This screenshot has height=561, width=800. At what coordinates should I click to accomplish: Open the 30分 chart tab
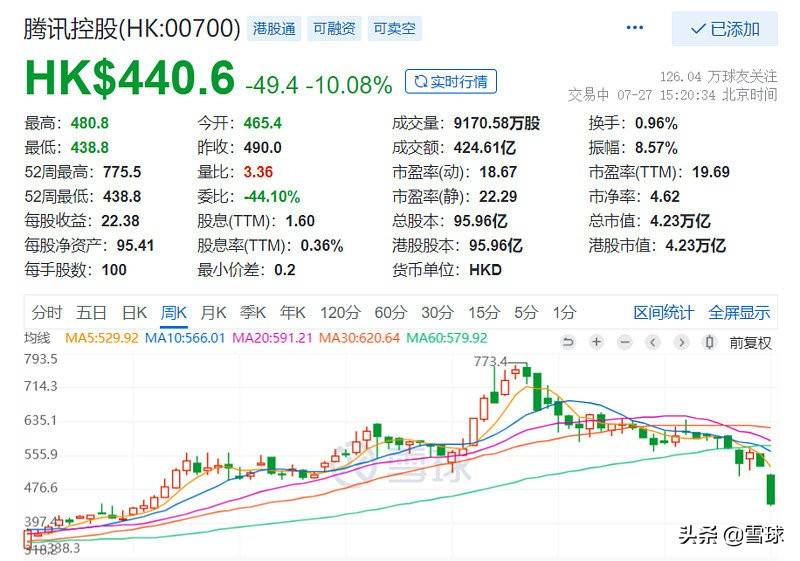point(437,312)
